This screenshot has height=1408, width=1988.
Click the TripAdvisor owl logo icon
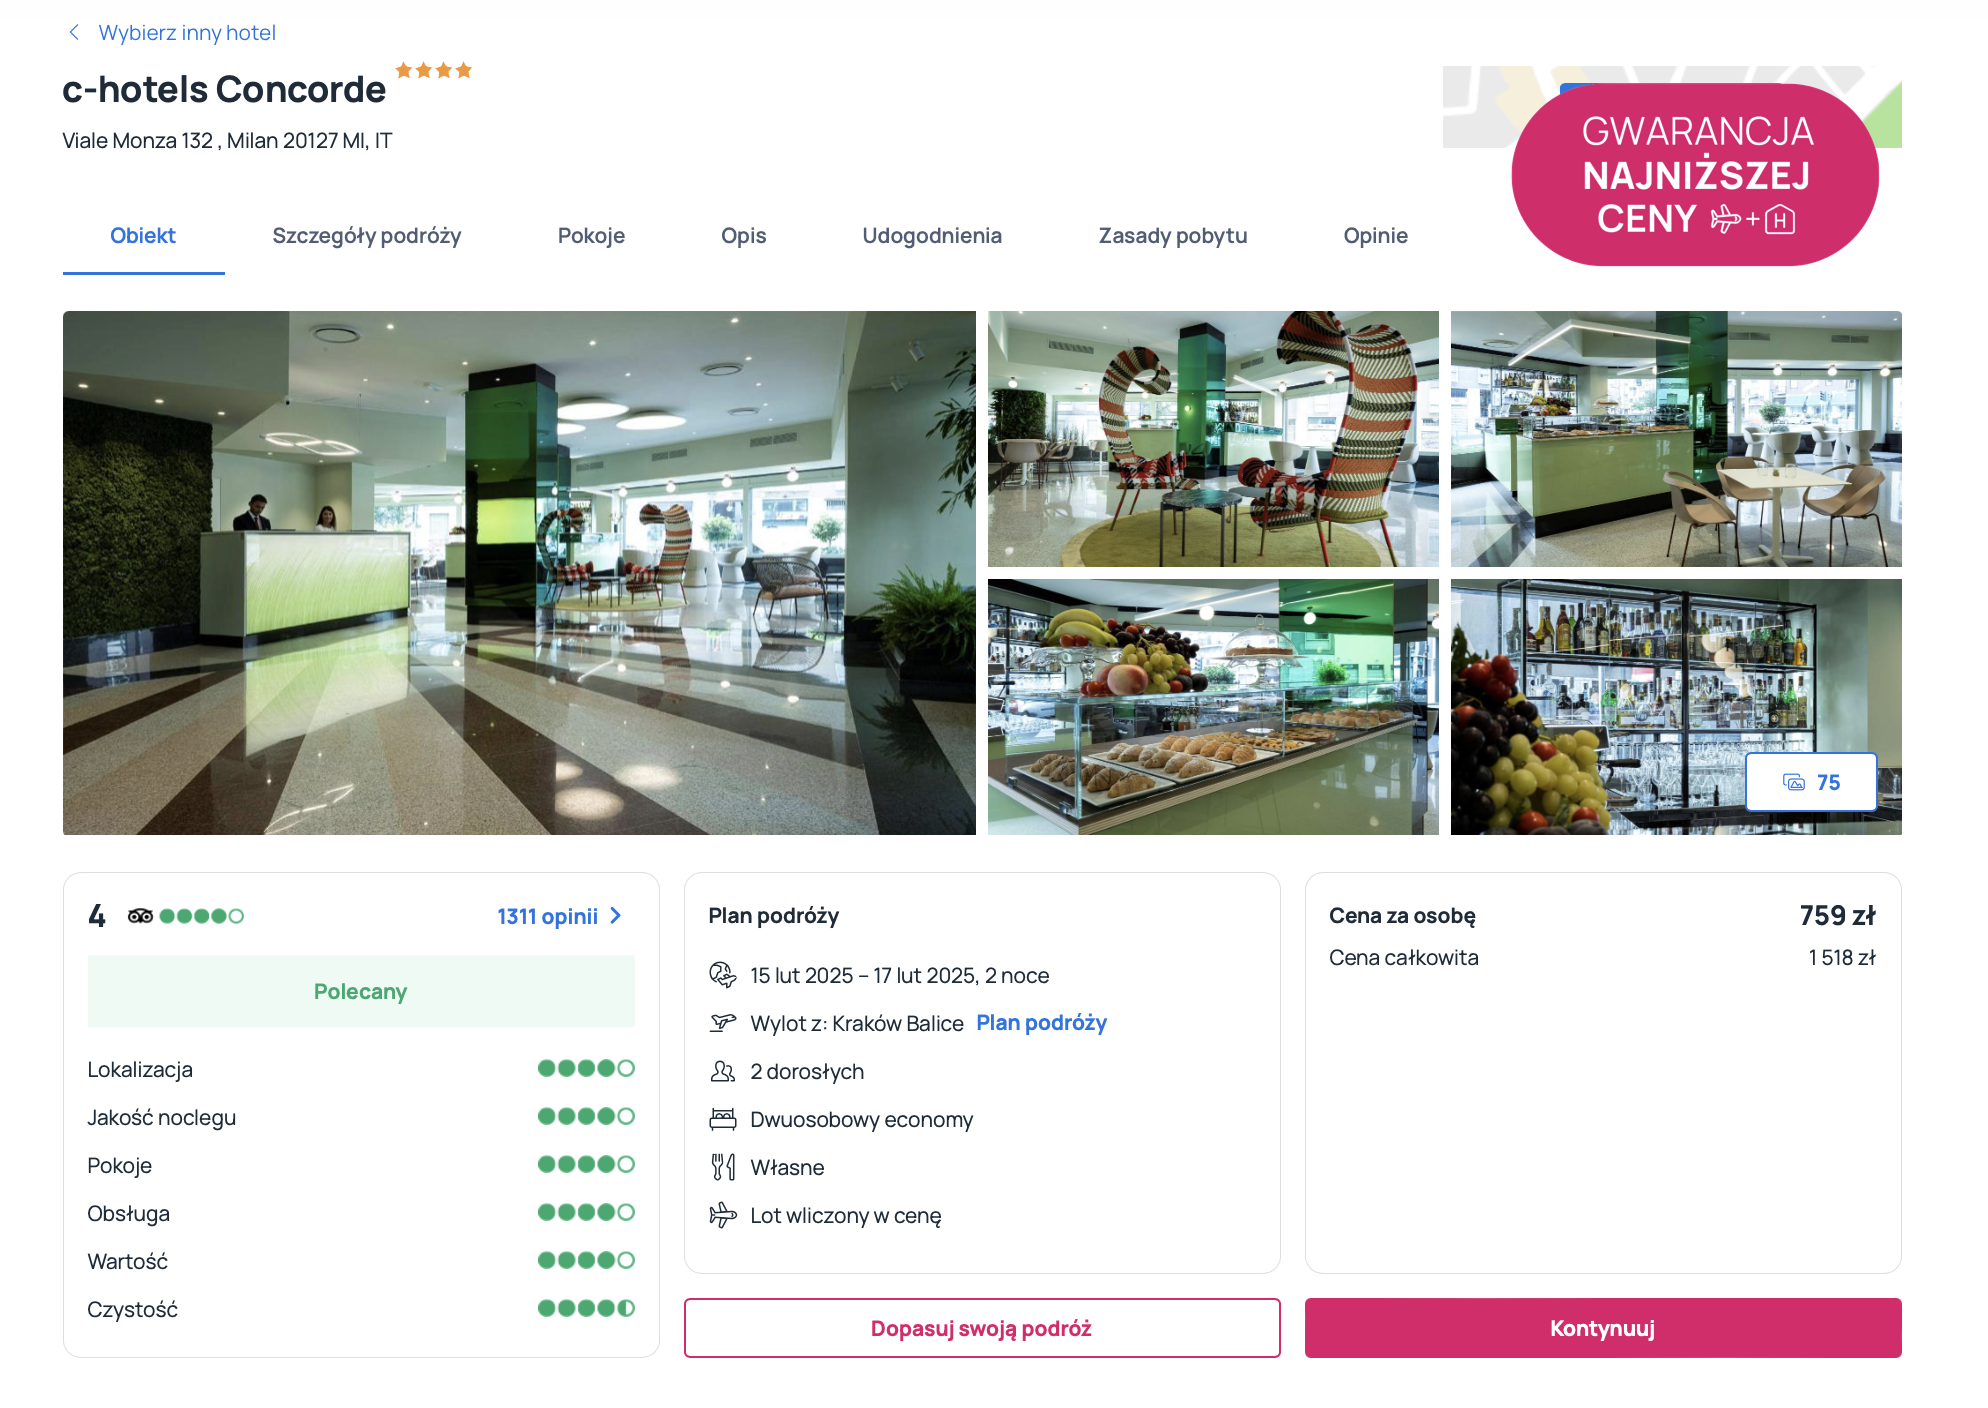pos(140,916)
